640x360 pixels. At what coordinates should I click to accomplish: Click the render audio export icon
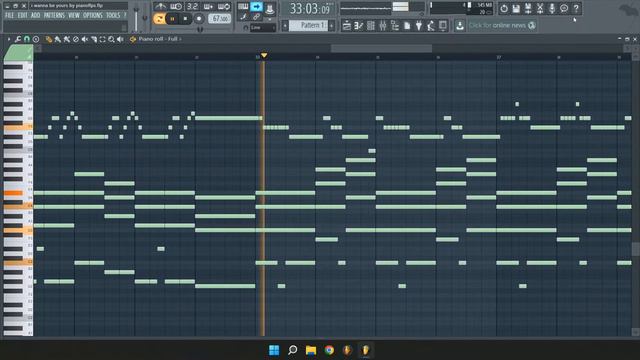click(528, 8)
